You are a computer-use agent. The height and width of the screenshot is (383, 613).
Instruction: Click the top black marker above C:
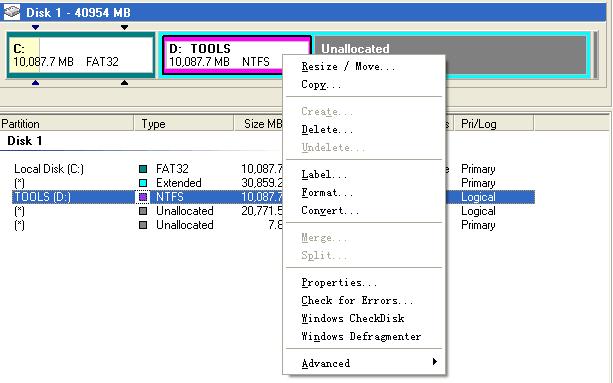tap(124, 27)
